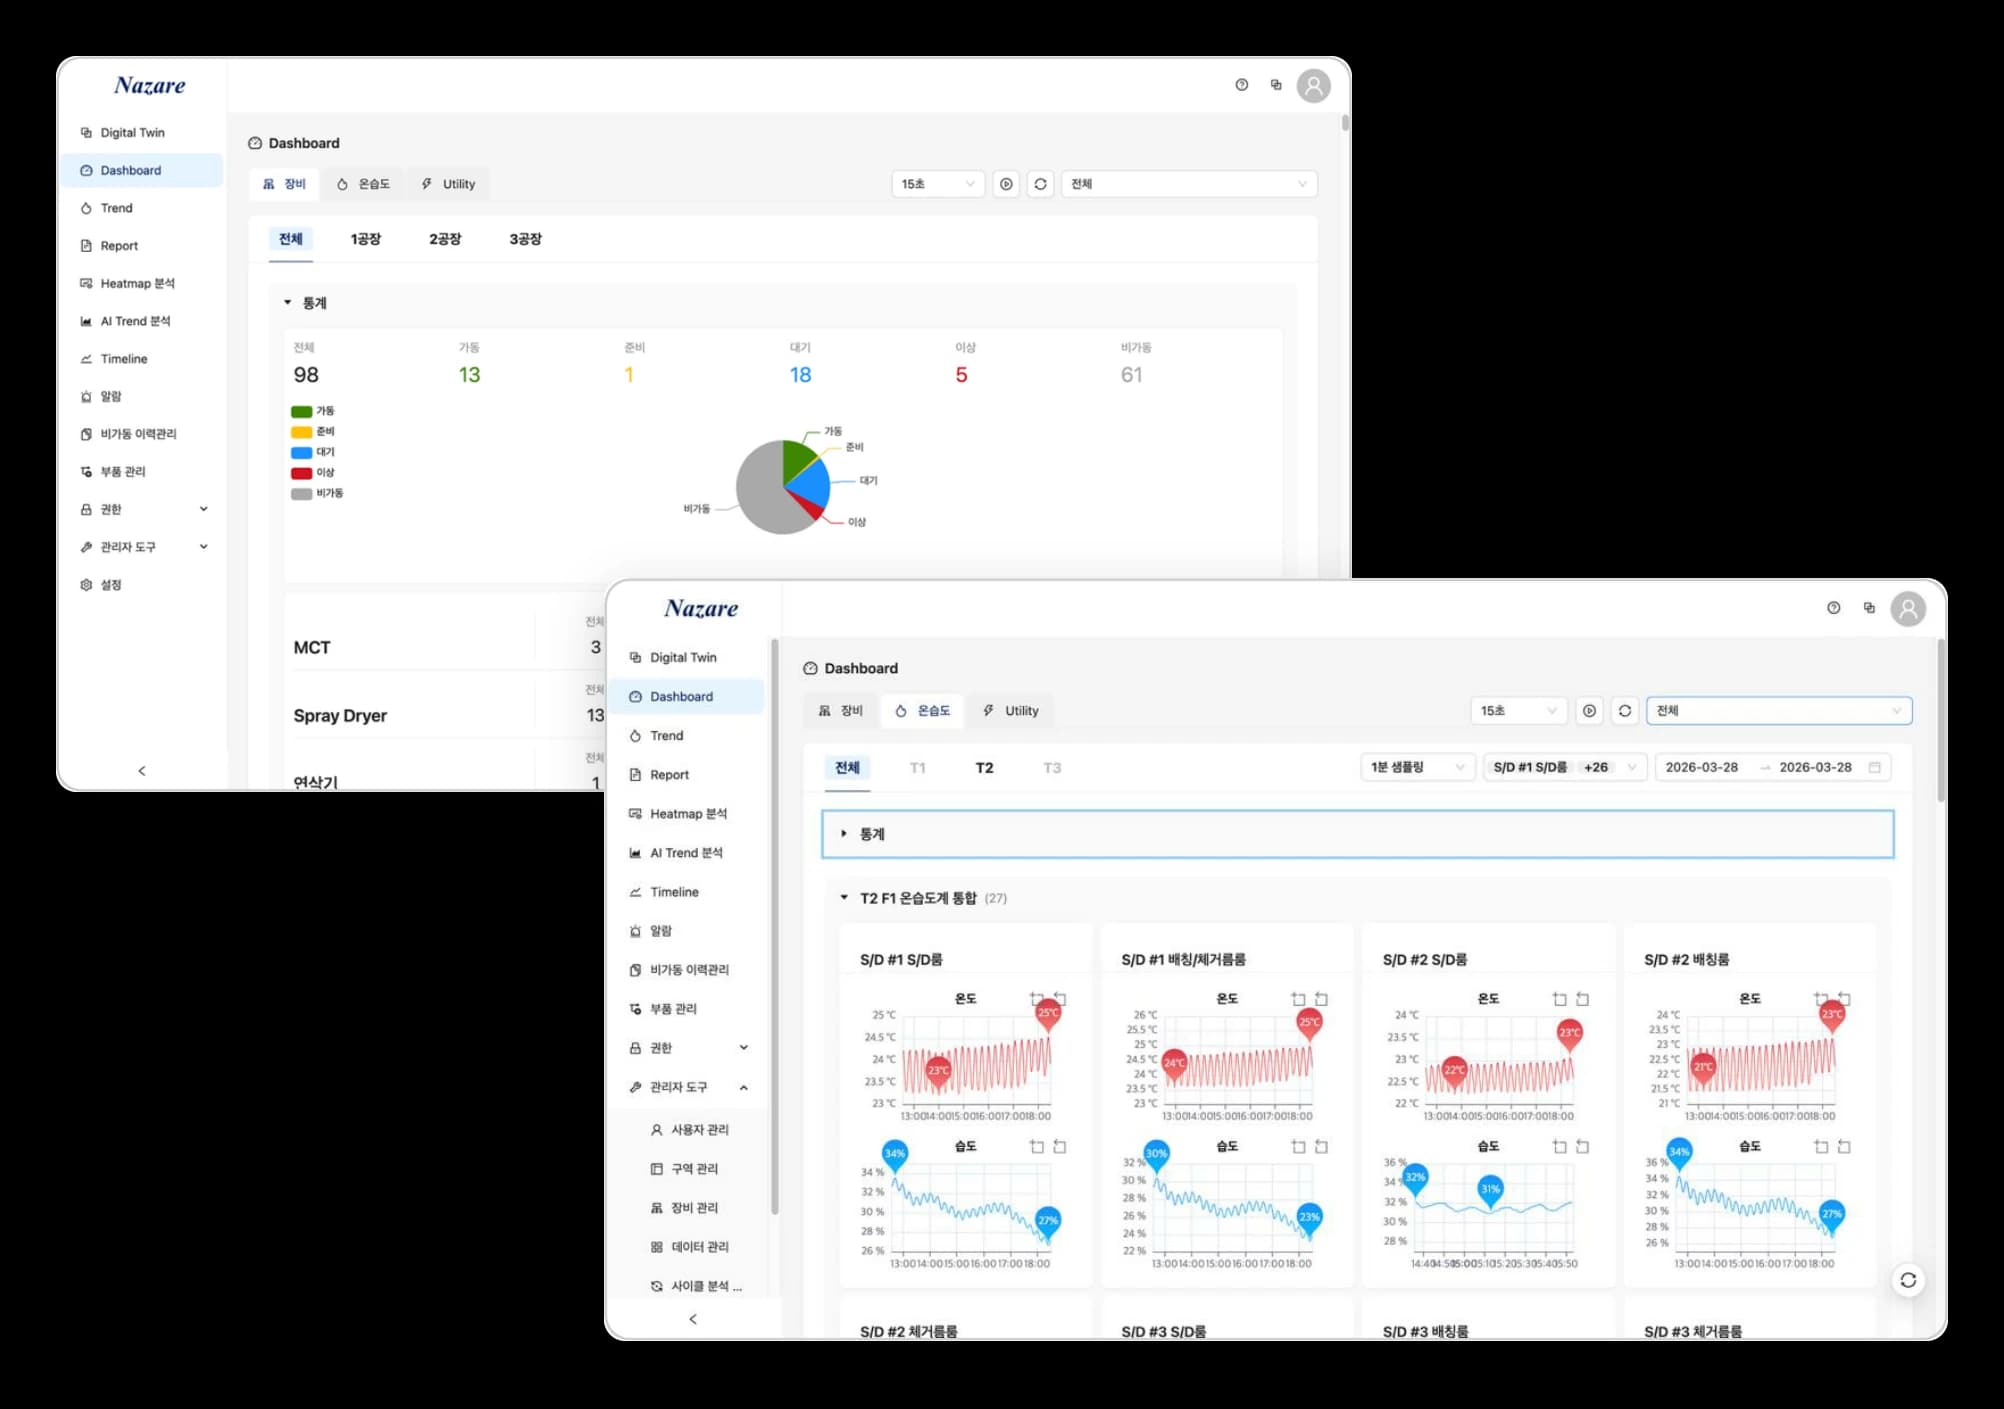
Task: Click the front window vertical scrollbar
Action: [1941, 720]
